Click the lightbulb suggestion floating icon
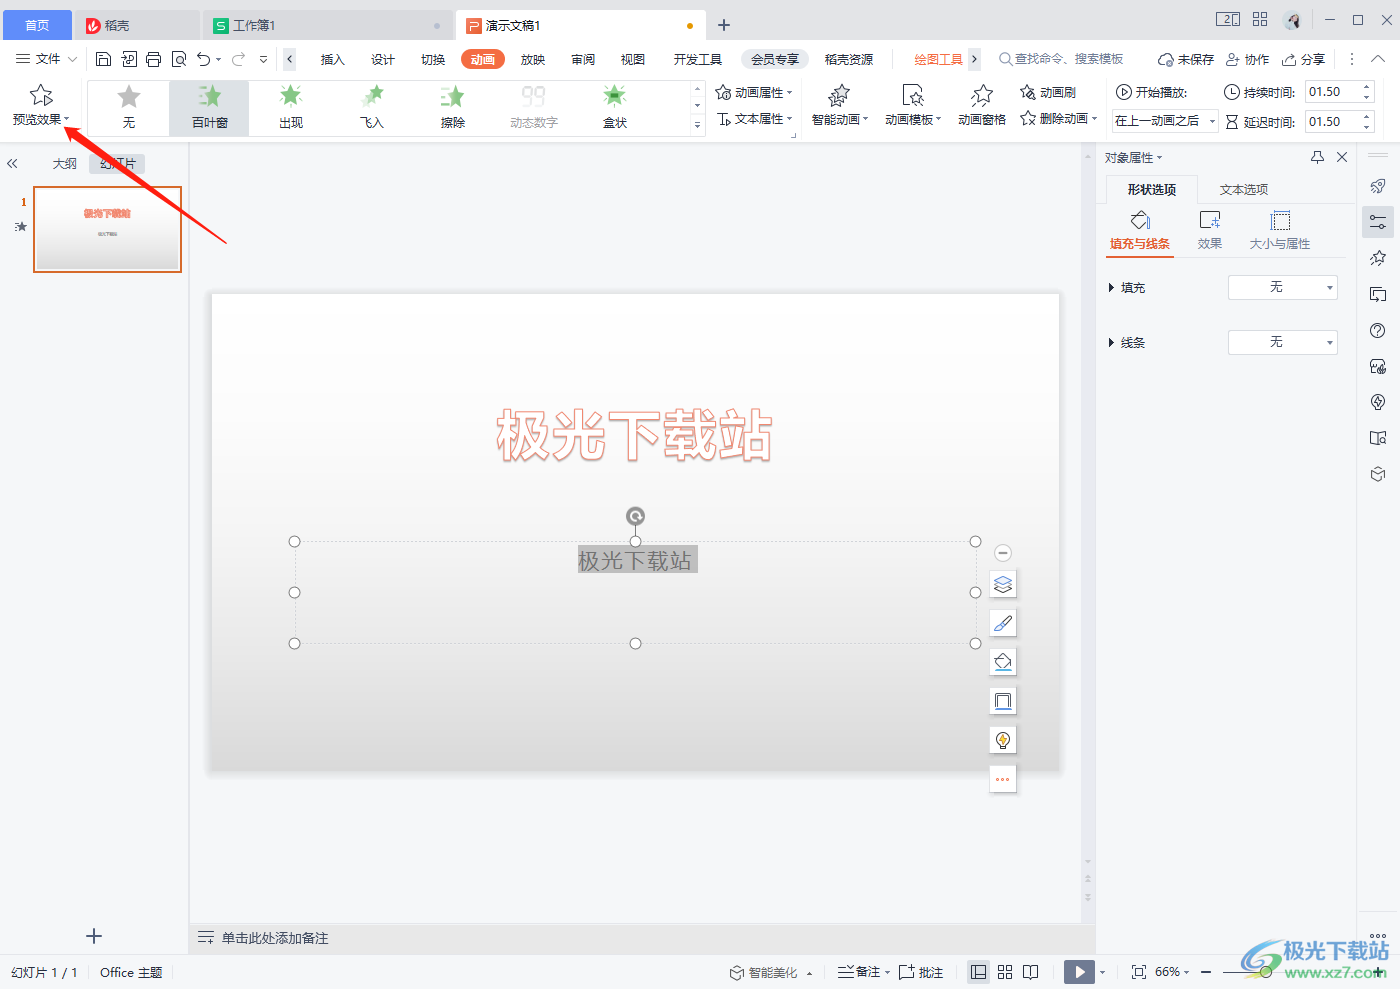 coord(1003,740)
